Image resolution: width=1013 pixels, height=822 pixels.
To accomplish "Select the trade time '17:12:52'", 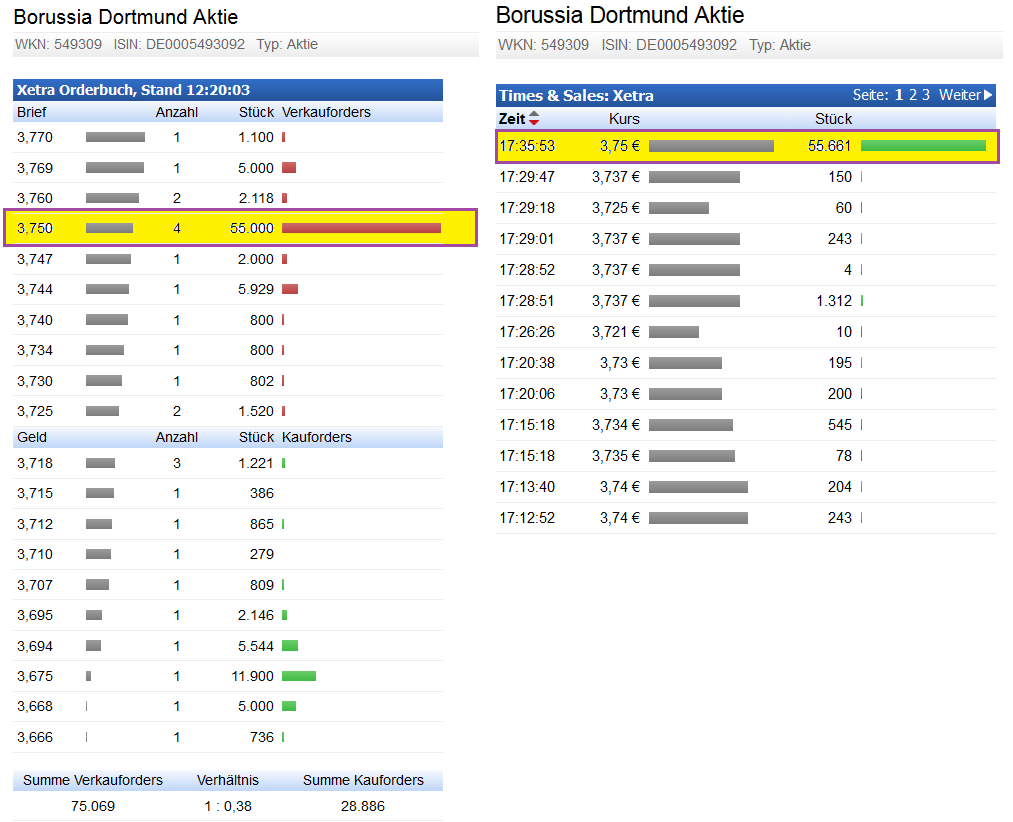I will tap(527, 518).
